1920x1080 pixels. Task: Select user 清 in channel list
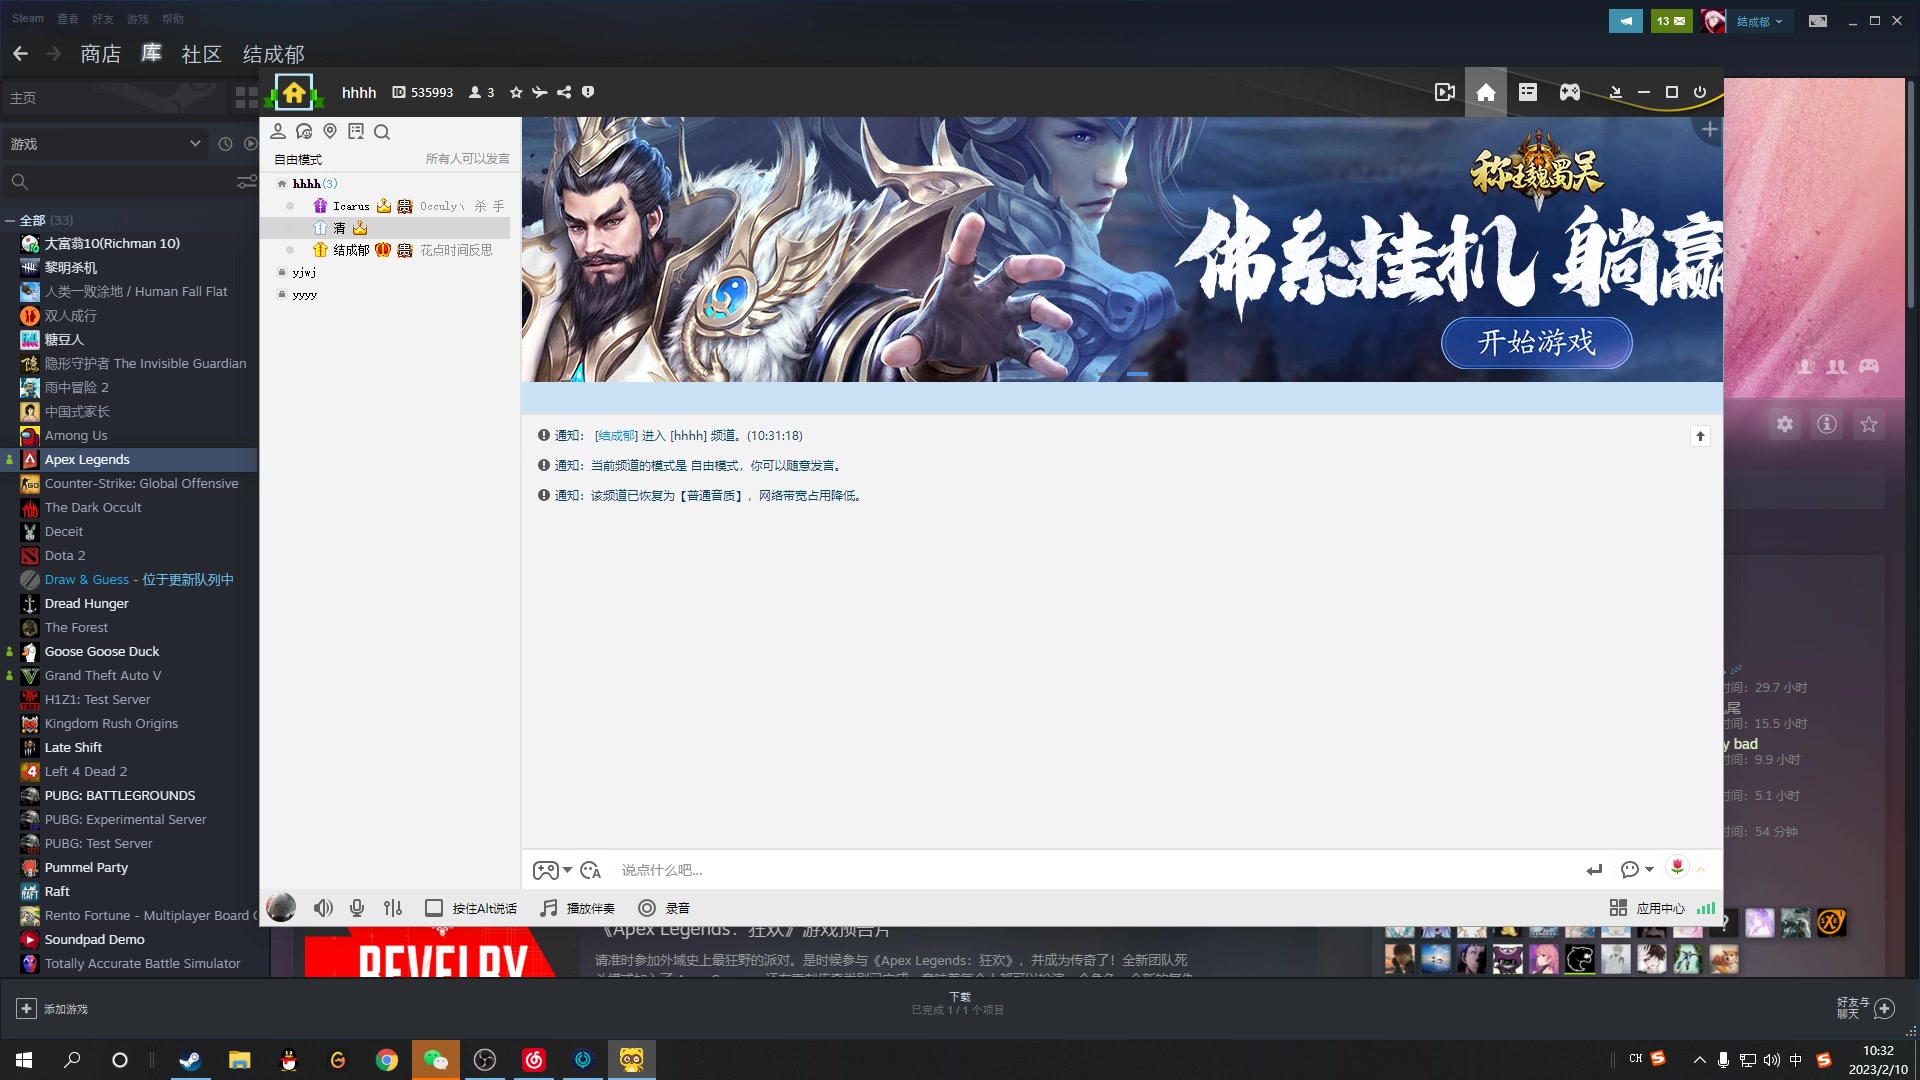coord(385,228)
